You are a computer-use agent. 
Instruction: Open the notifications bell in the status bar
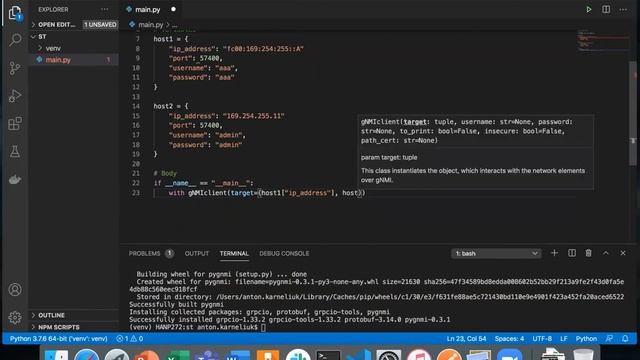coord(625,338)
